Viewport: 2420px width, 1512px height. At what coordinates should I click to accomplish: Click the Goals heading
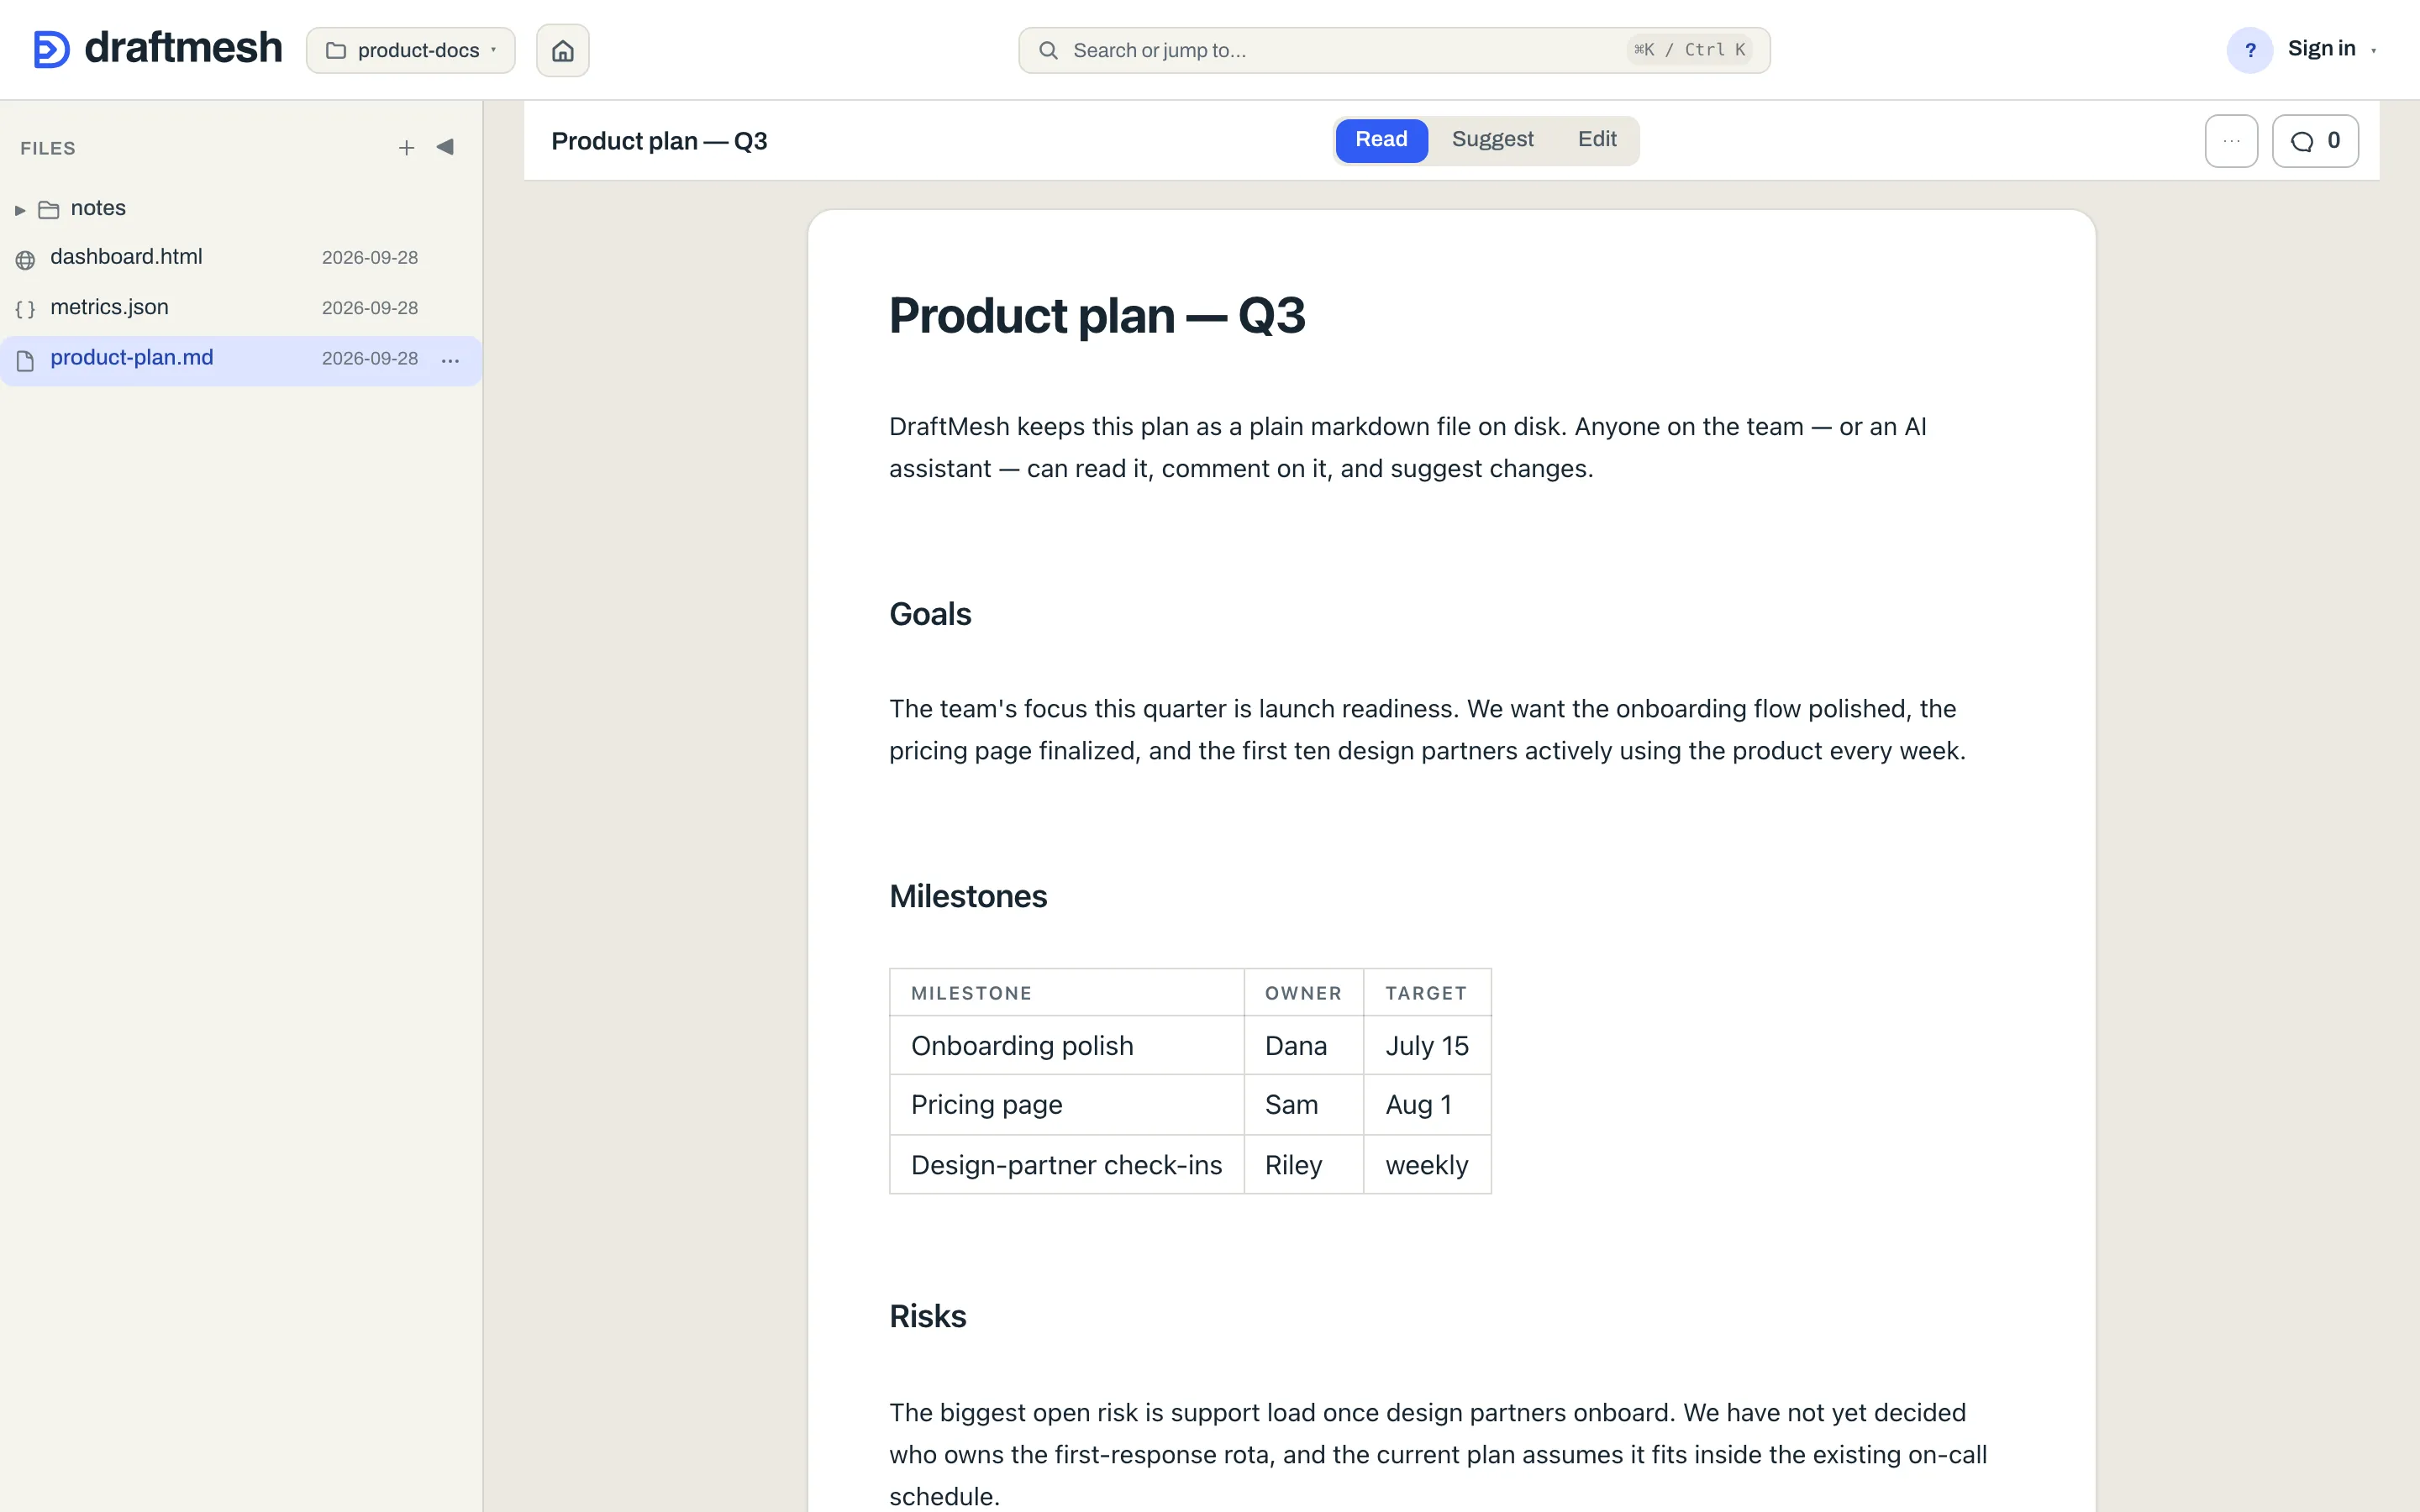pos(930,614)
